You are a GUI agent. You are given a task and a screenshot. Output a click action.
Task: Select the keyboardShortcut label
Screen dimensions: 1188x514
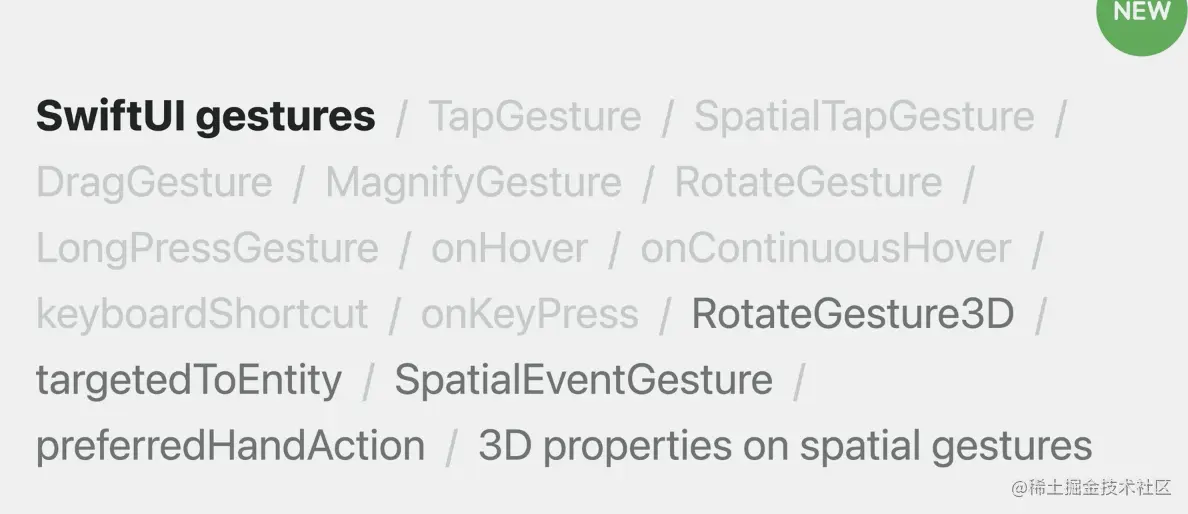[x=202, y=315]
